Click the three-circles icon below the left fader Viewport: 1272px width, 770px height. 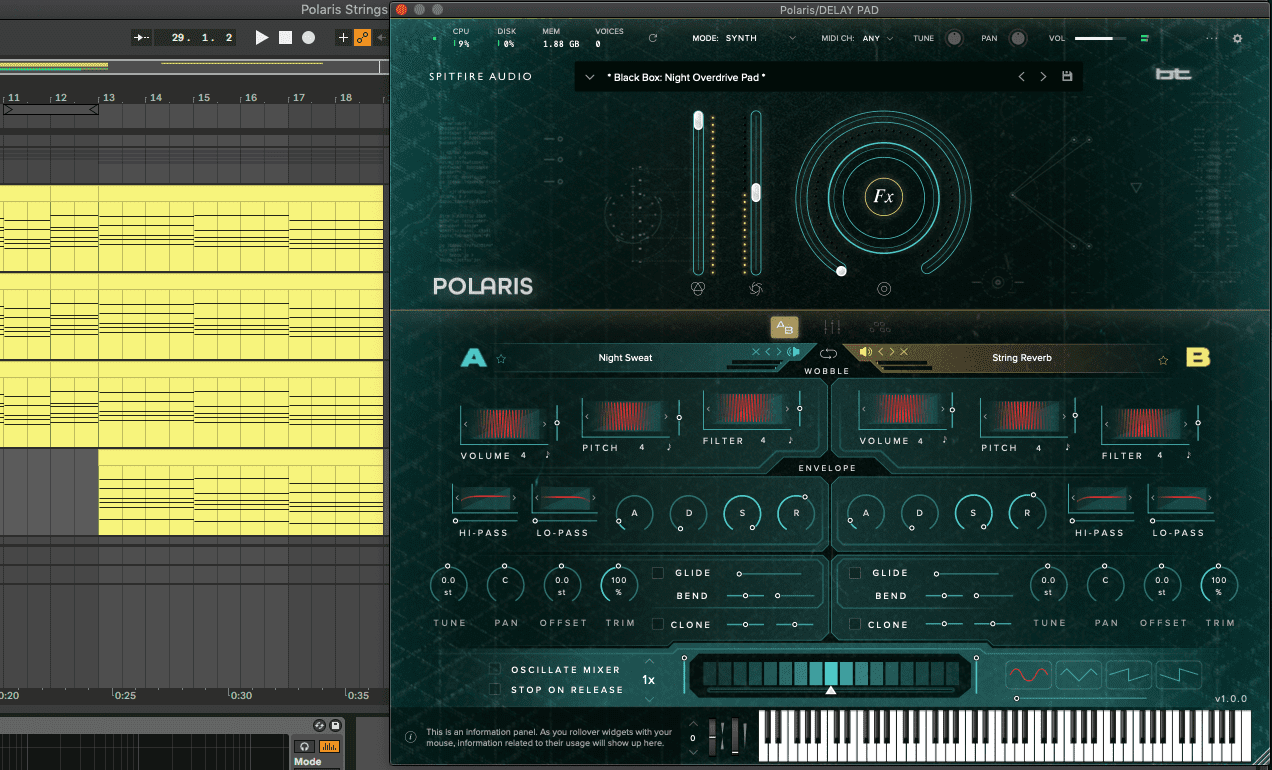click(698, 289)
